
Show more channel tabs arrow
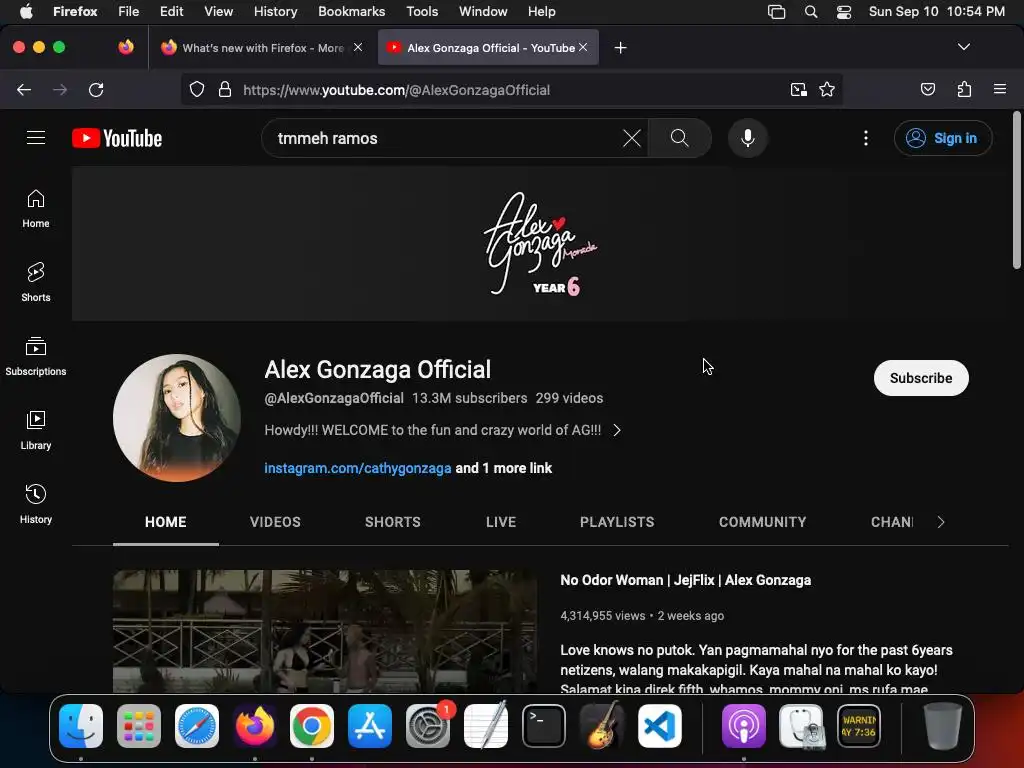[x=940, y=522]
